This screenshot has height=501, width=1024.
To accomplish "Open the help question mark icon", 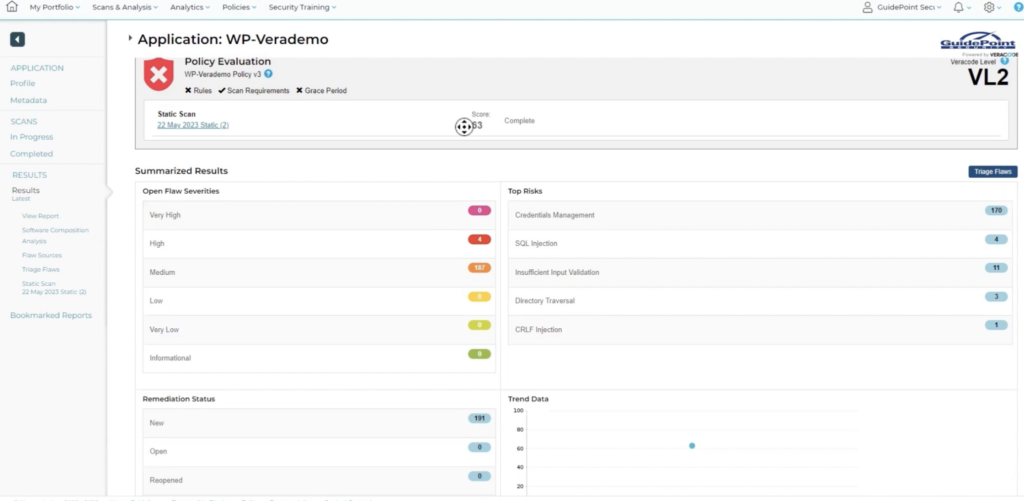I will pyautogui.click(x=1017, y=7).
